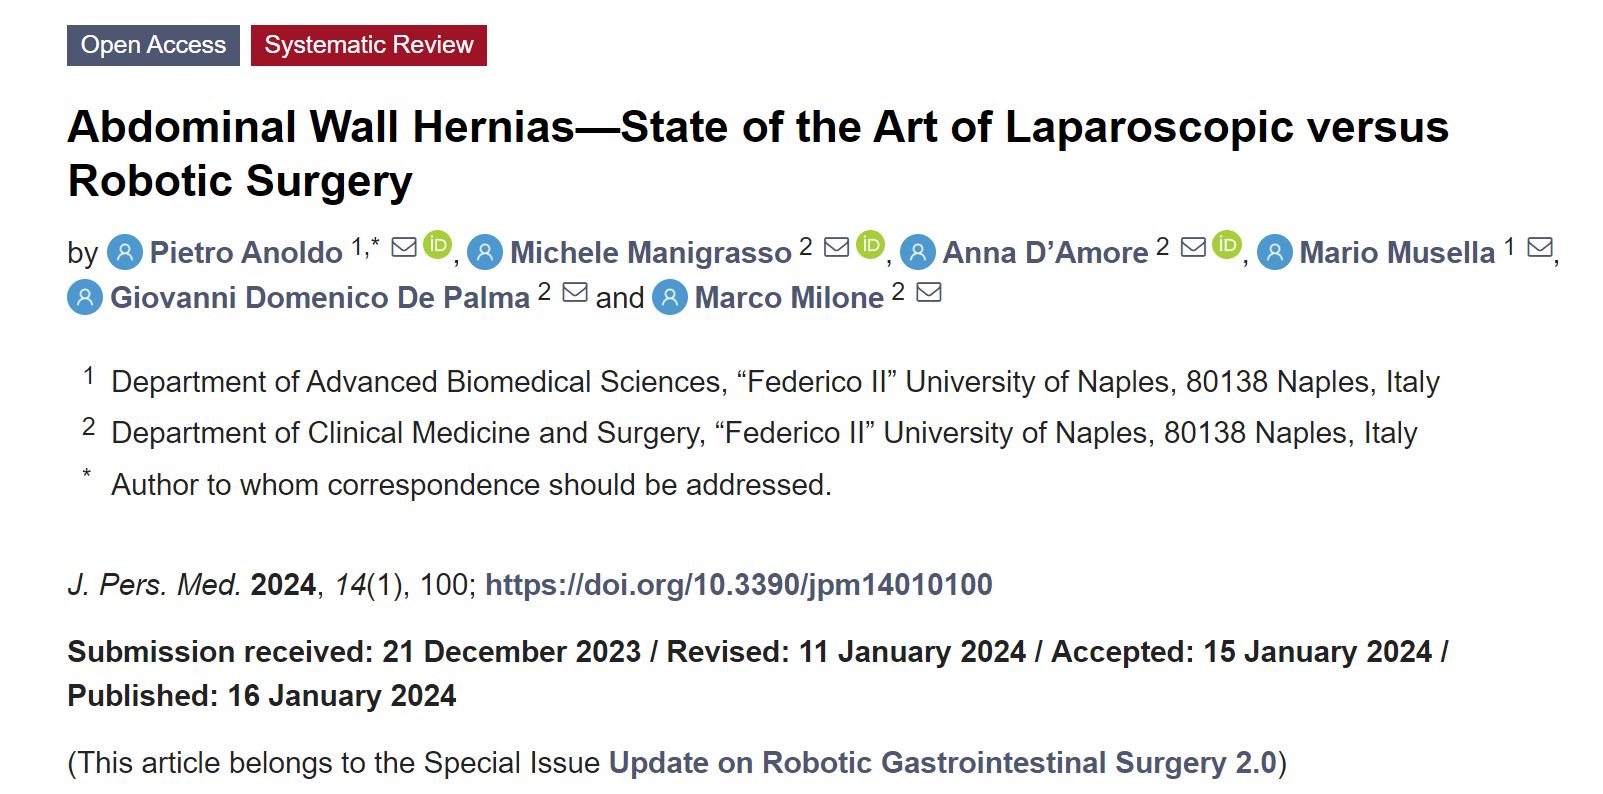The width and height of the screenshot is (1603, 794).
Task: Click Anna D'Amore's email envelope icon
Action: [1193, 247]
